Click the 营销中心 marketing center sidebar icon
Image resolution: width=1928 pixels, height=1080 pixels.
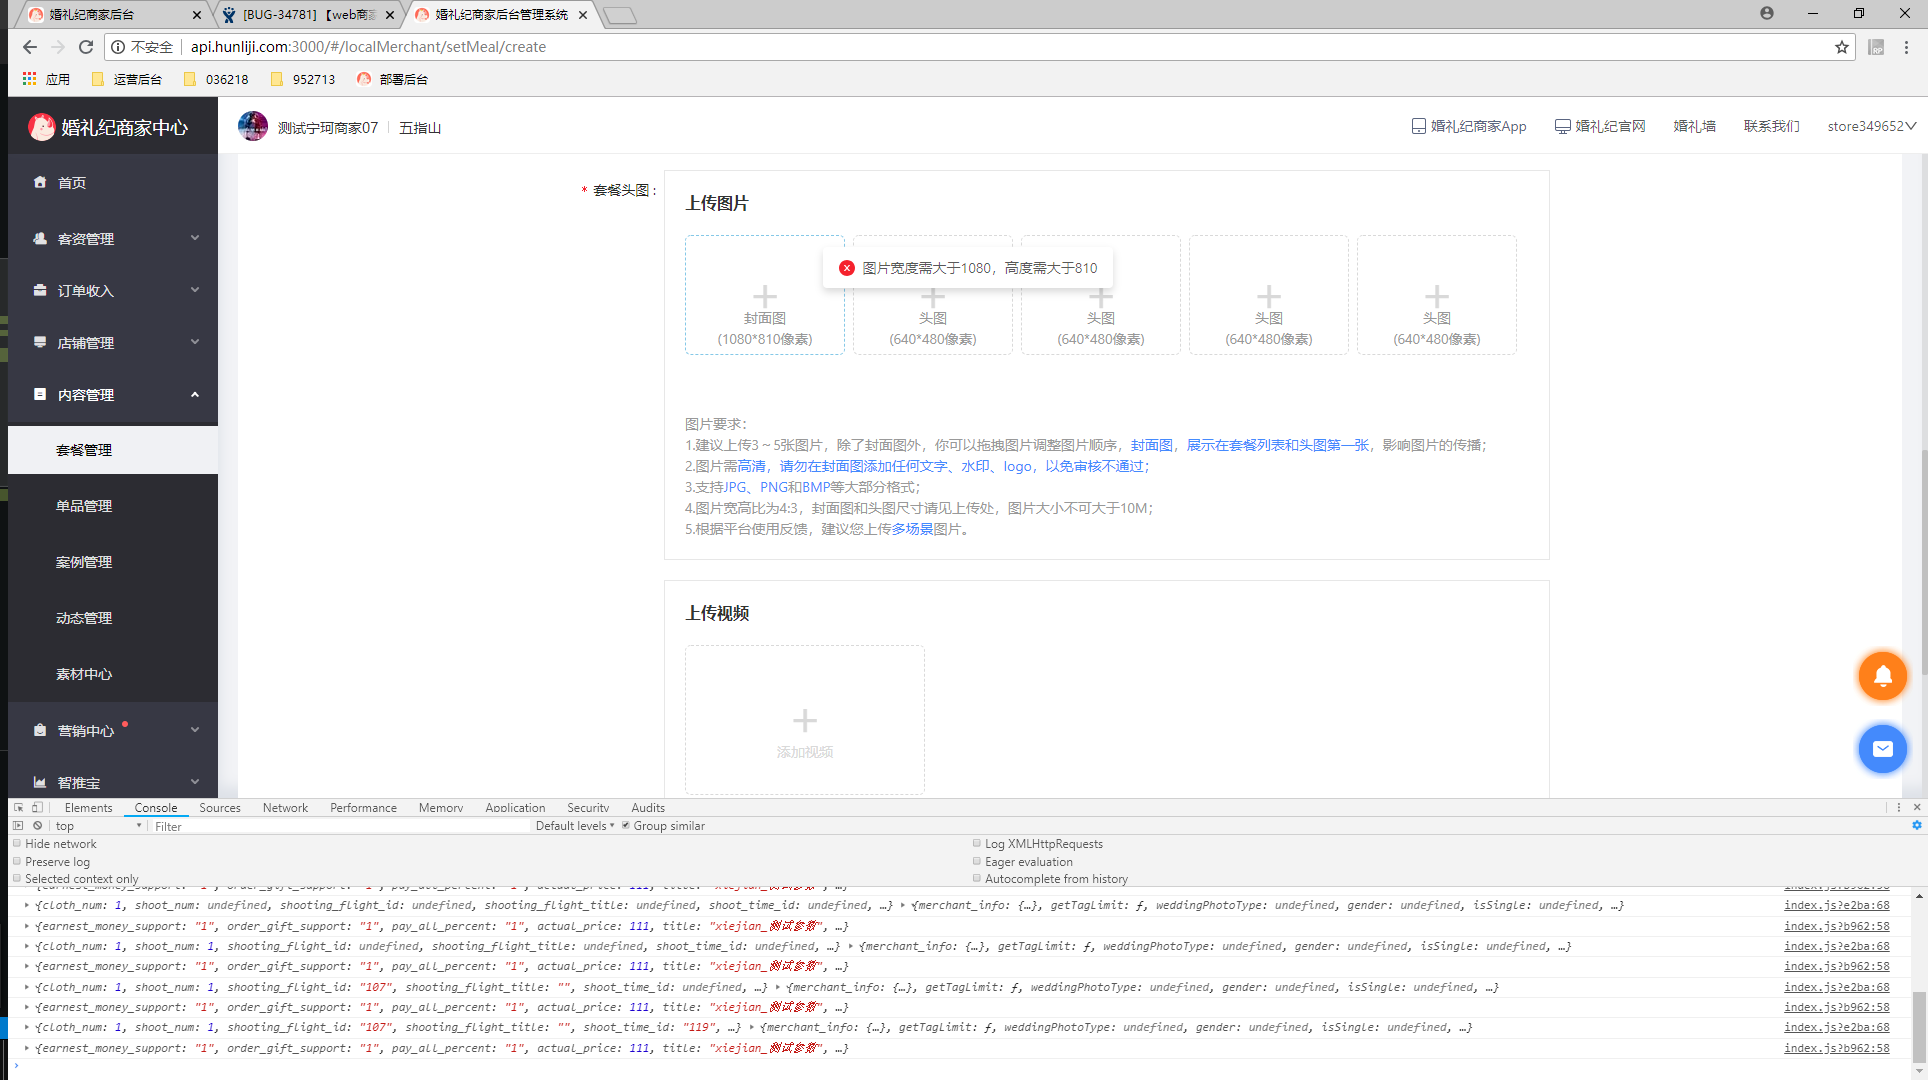tap(40, 729)
